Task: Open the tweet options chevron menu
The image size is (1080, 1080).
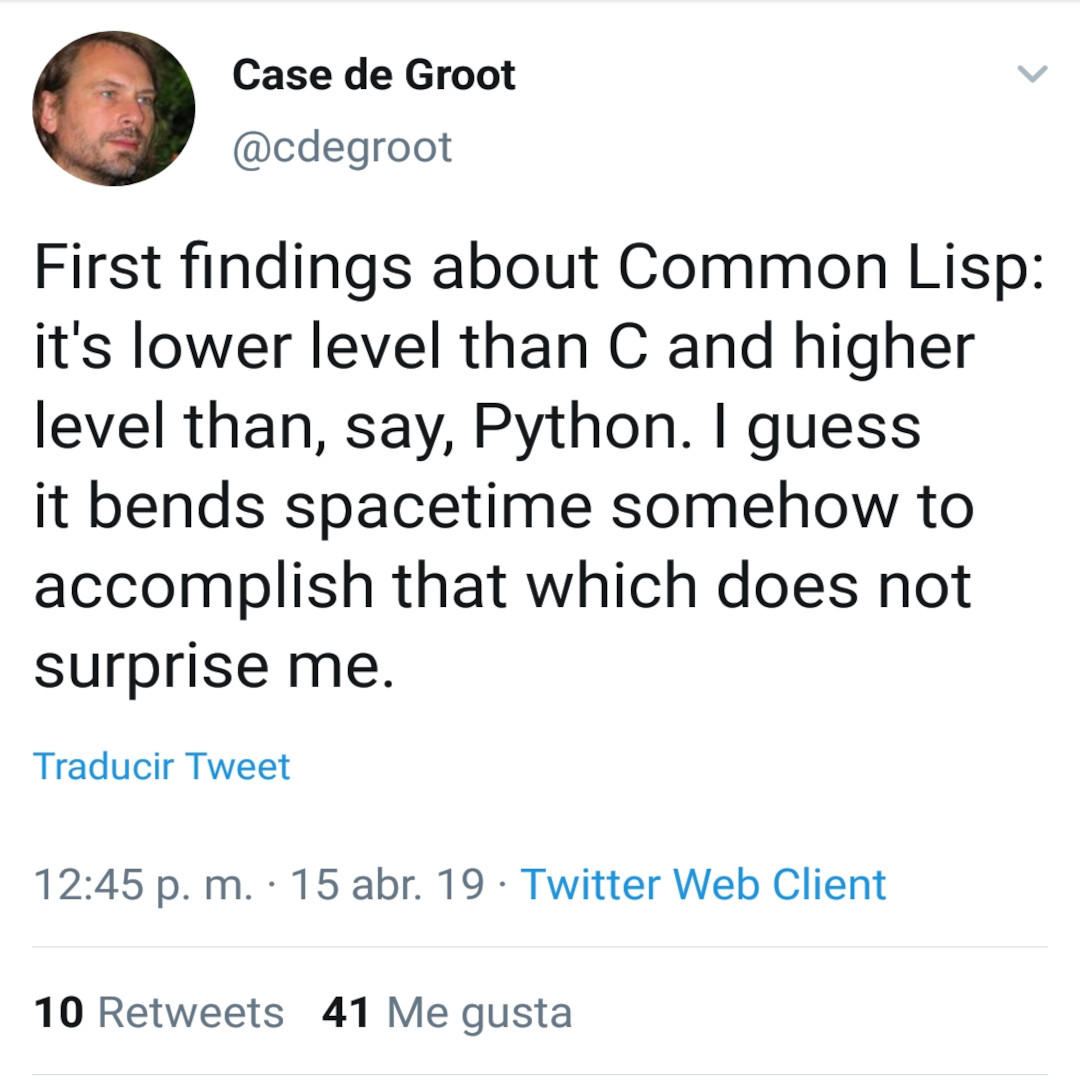Action: 1032,73
